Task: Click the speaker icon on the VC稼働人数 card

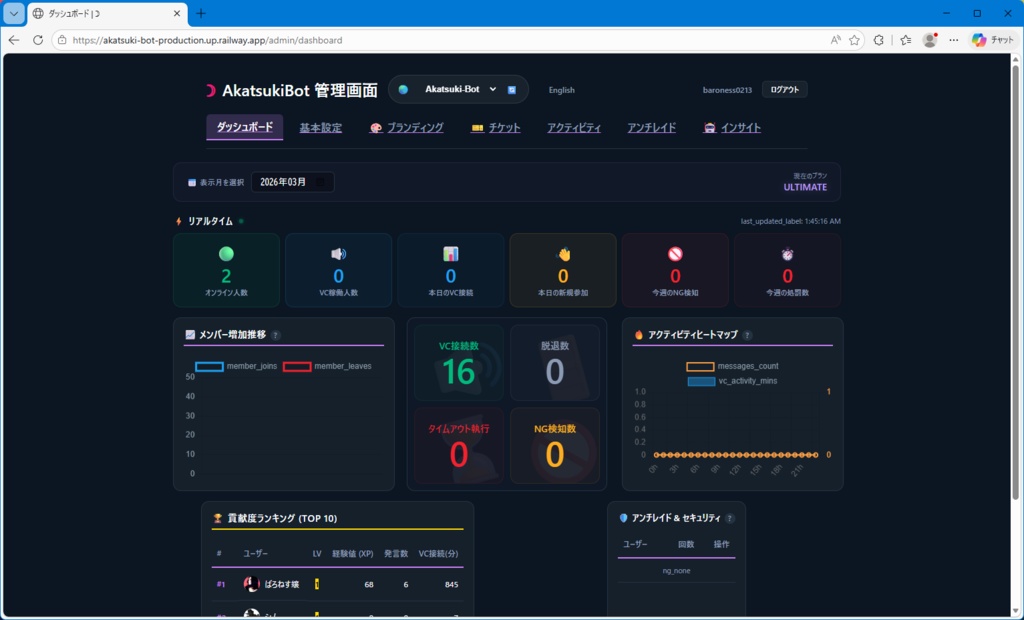Action: [339, 255]
